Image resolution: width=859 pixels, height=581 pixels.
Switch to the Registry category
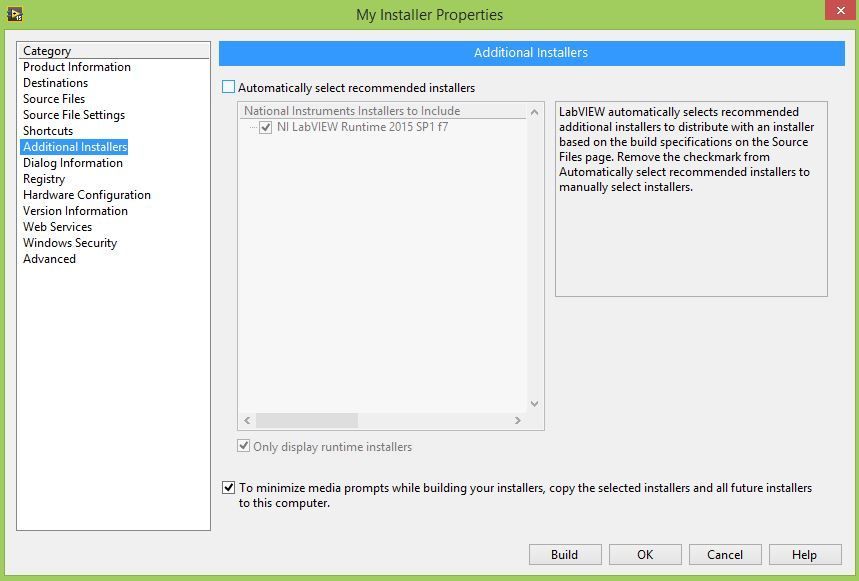44,179
